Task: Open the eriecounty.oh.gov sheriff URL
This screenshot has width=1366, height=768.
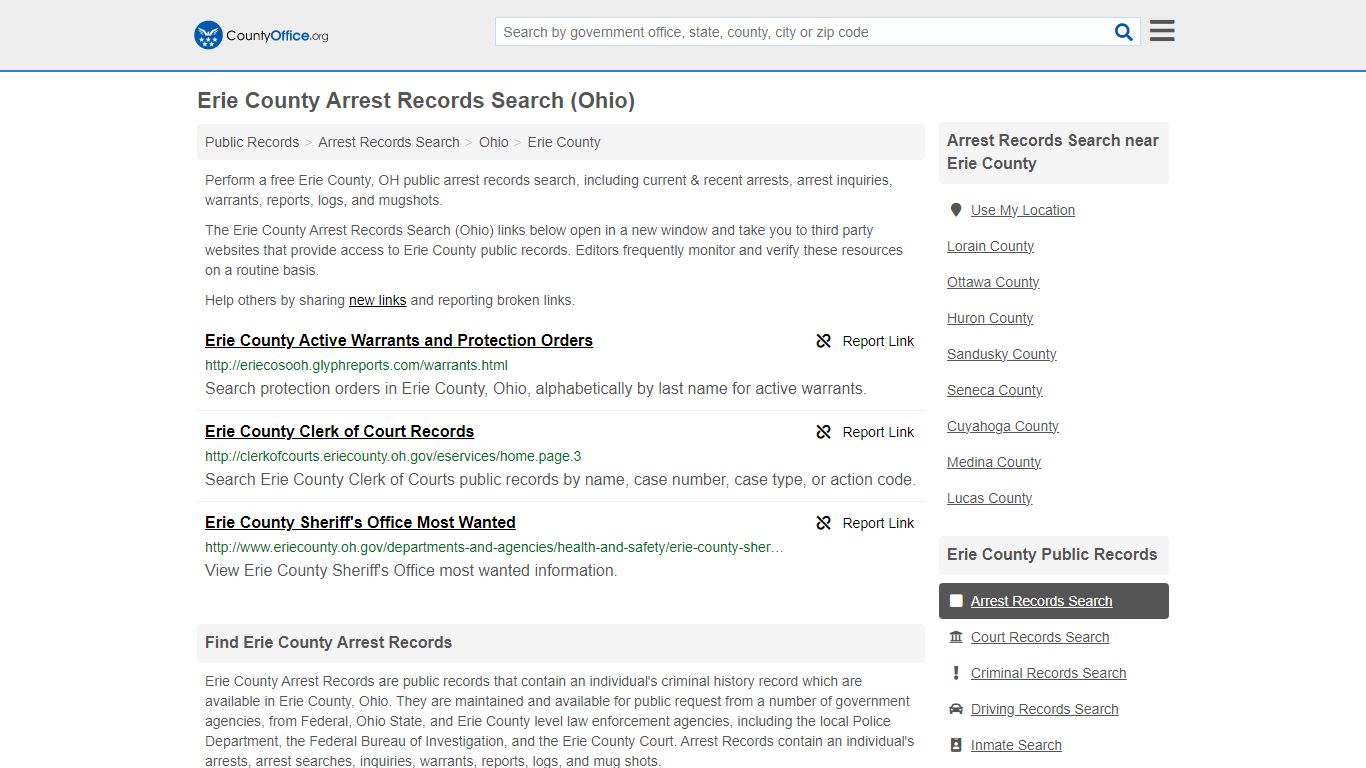Action: click(x=494, y=547)
